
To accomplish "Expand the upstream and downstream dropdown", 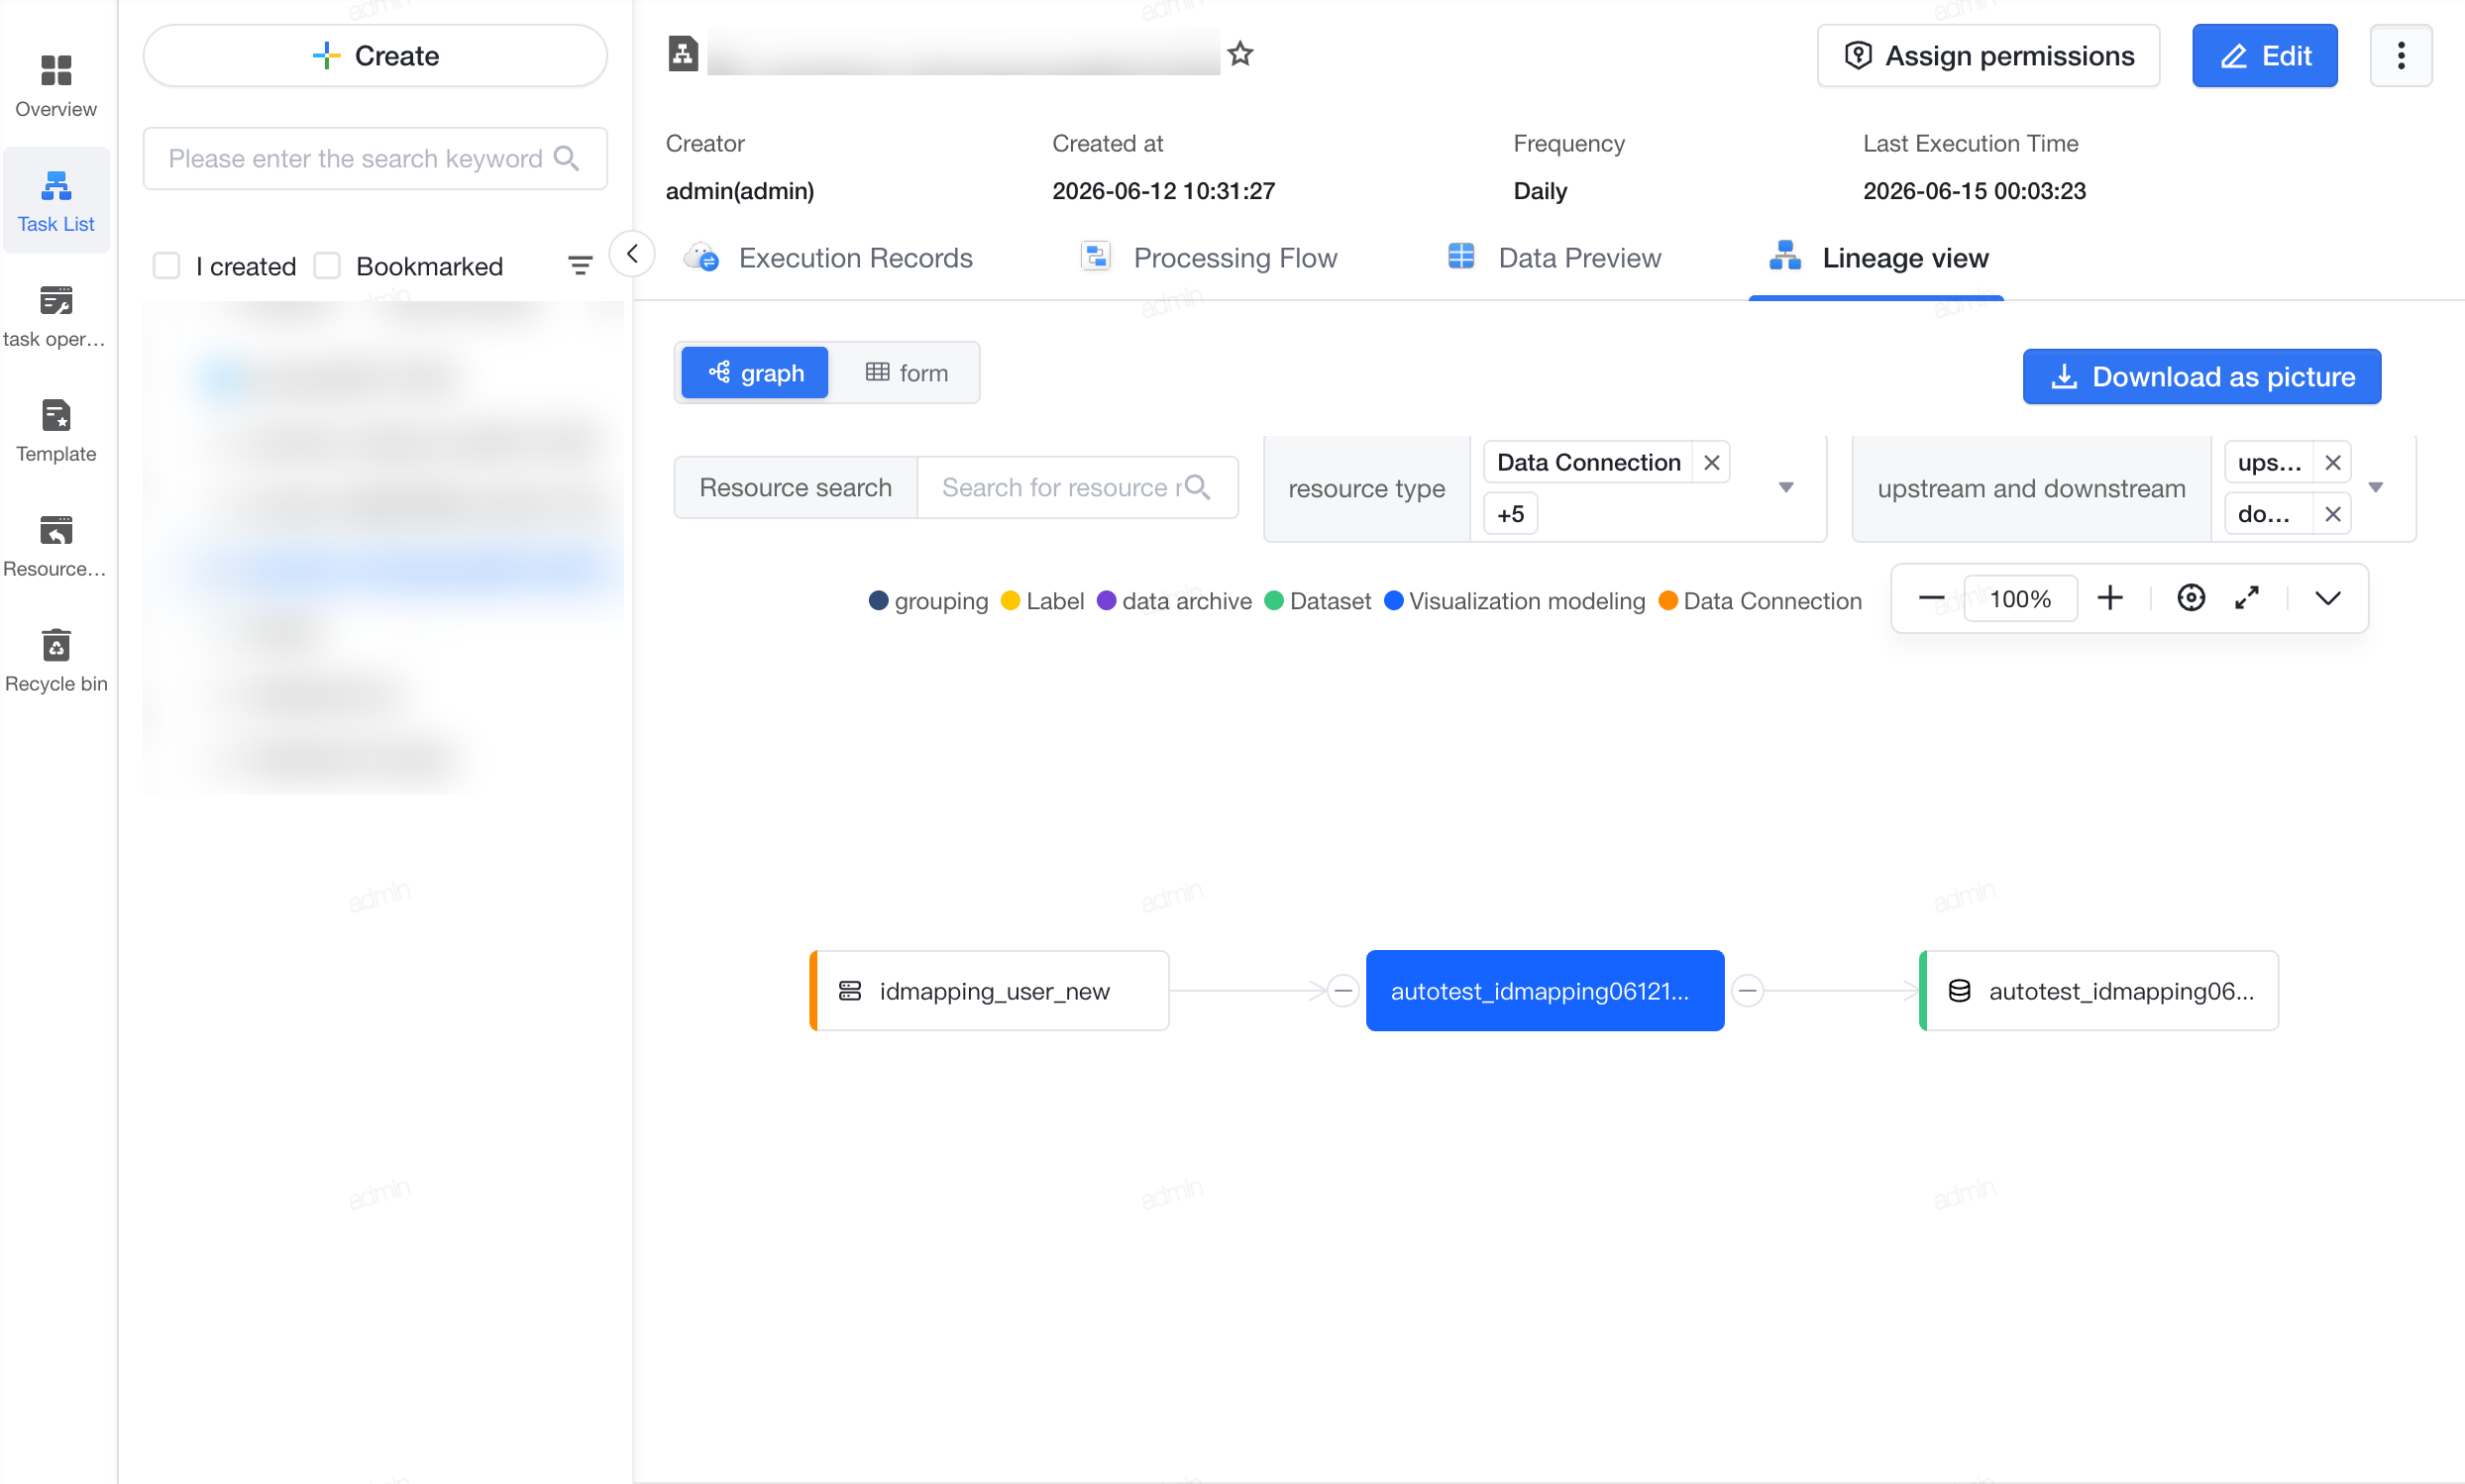I will pyautogui.click(x=2376, y=488).
